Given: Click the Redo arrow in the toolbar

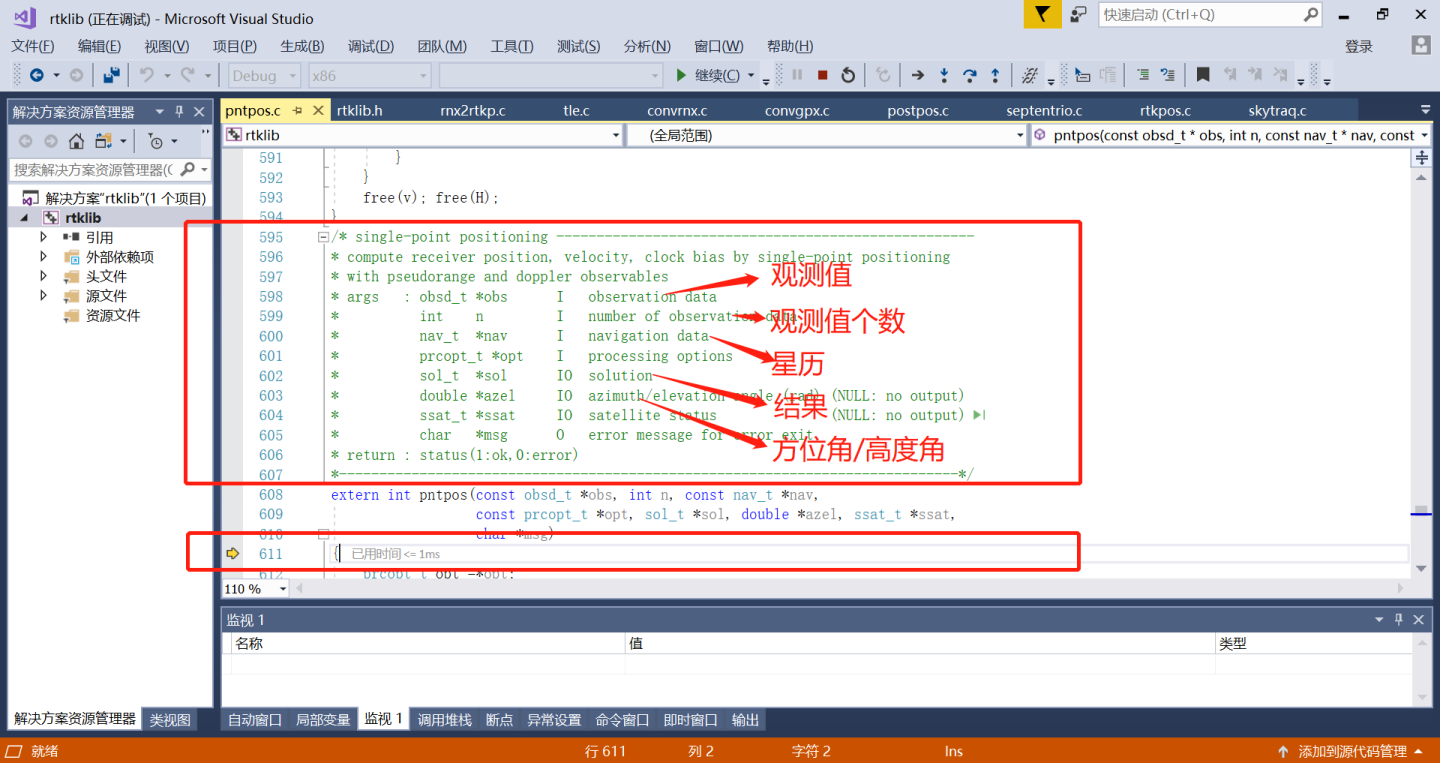Looking at the screenshot, I should (188, 75).
